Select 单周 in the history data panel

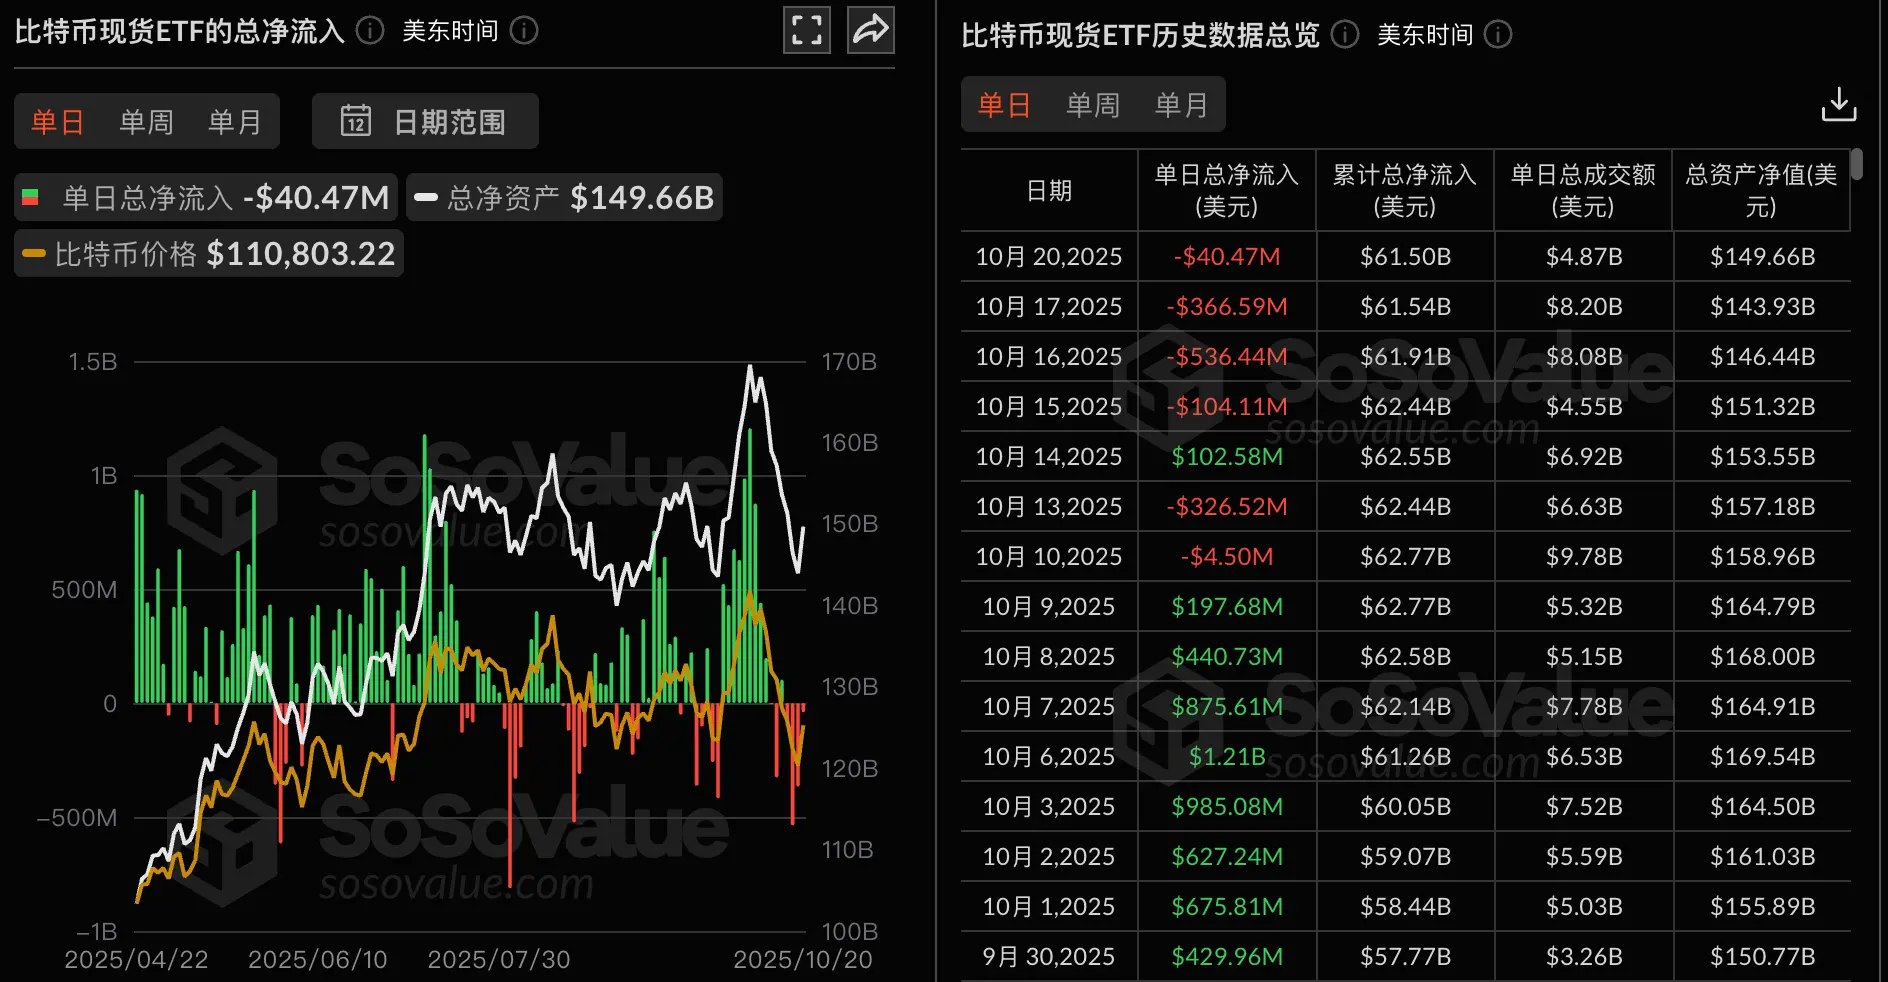[x=1092, y=104]
